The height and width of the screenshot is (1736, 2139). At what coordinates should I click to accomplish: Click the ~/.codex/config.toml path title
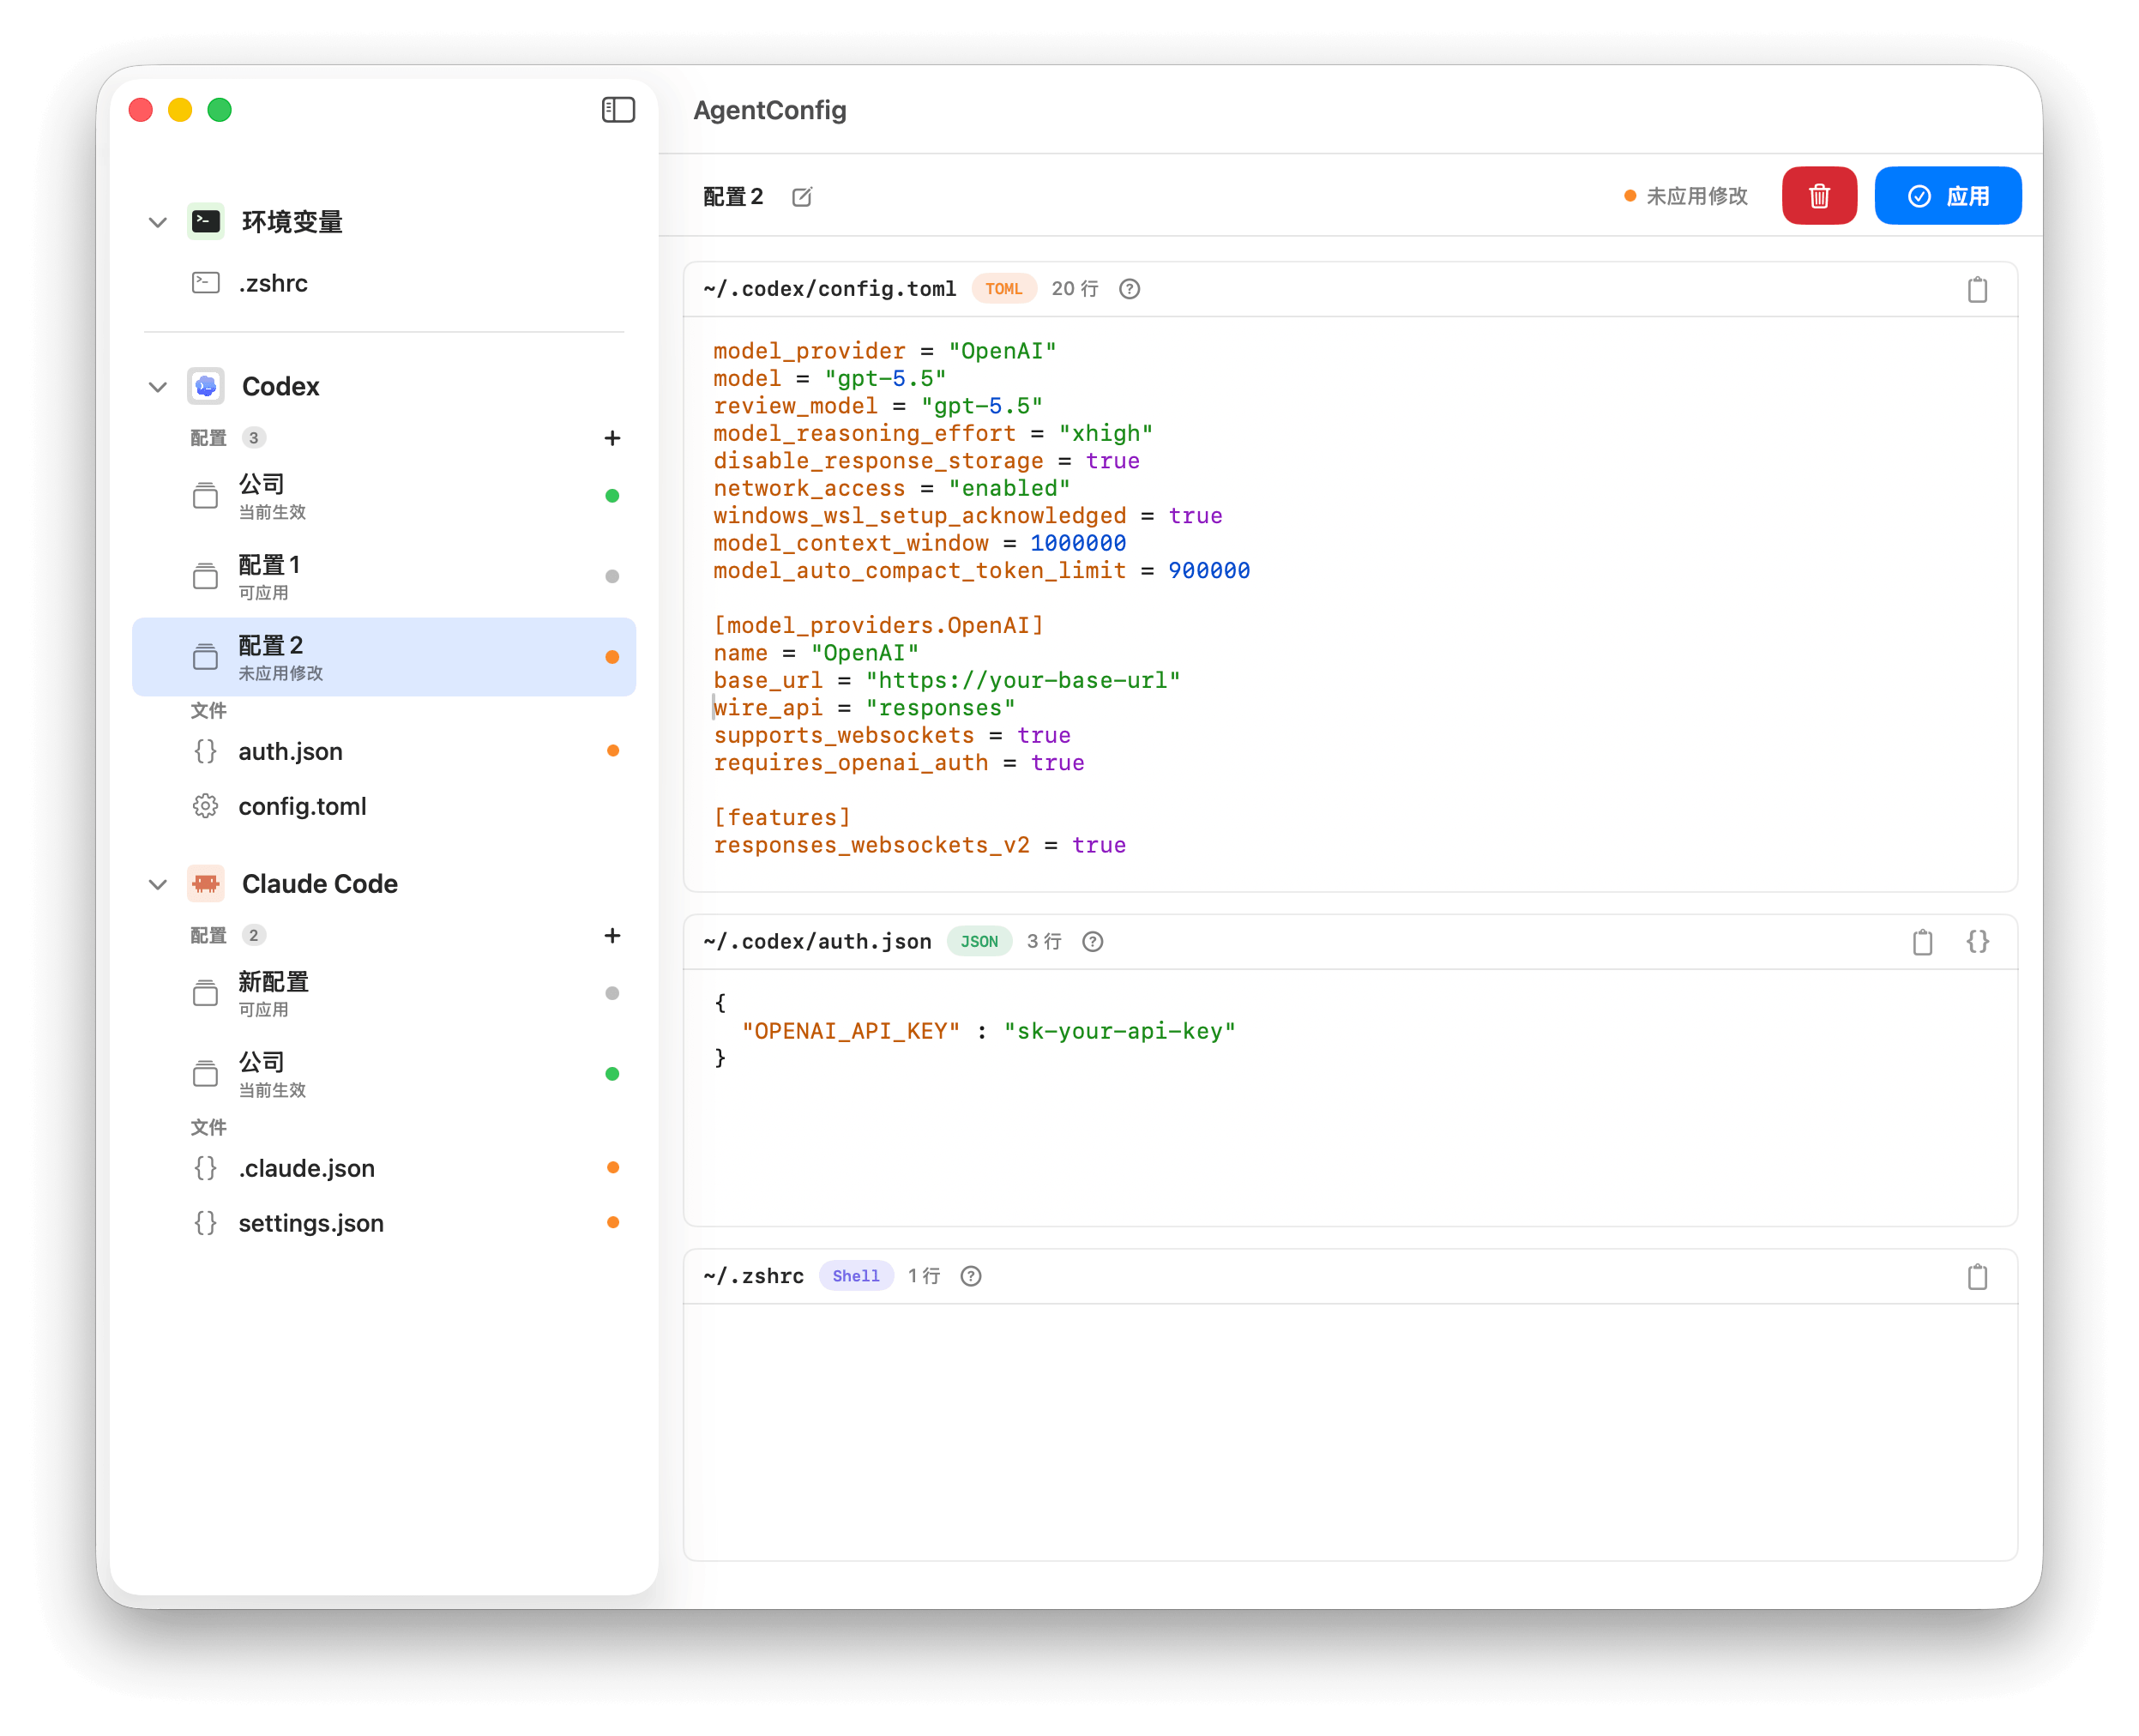click(829, 289)
